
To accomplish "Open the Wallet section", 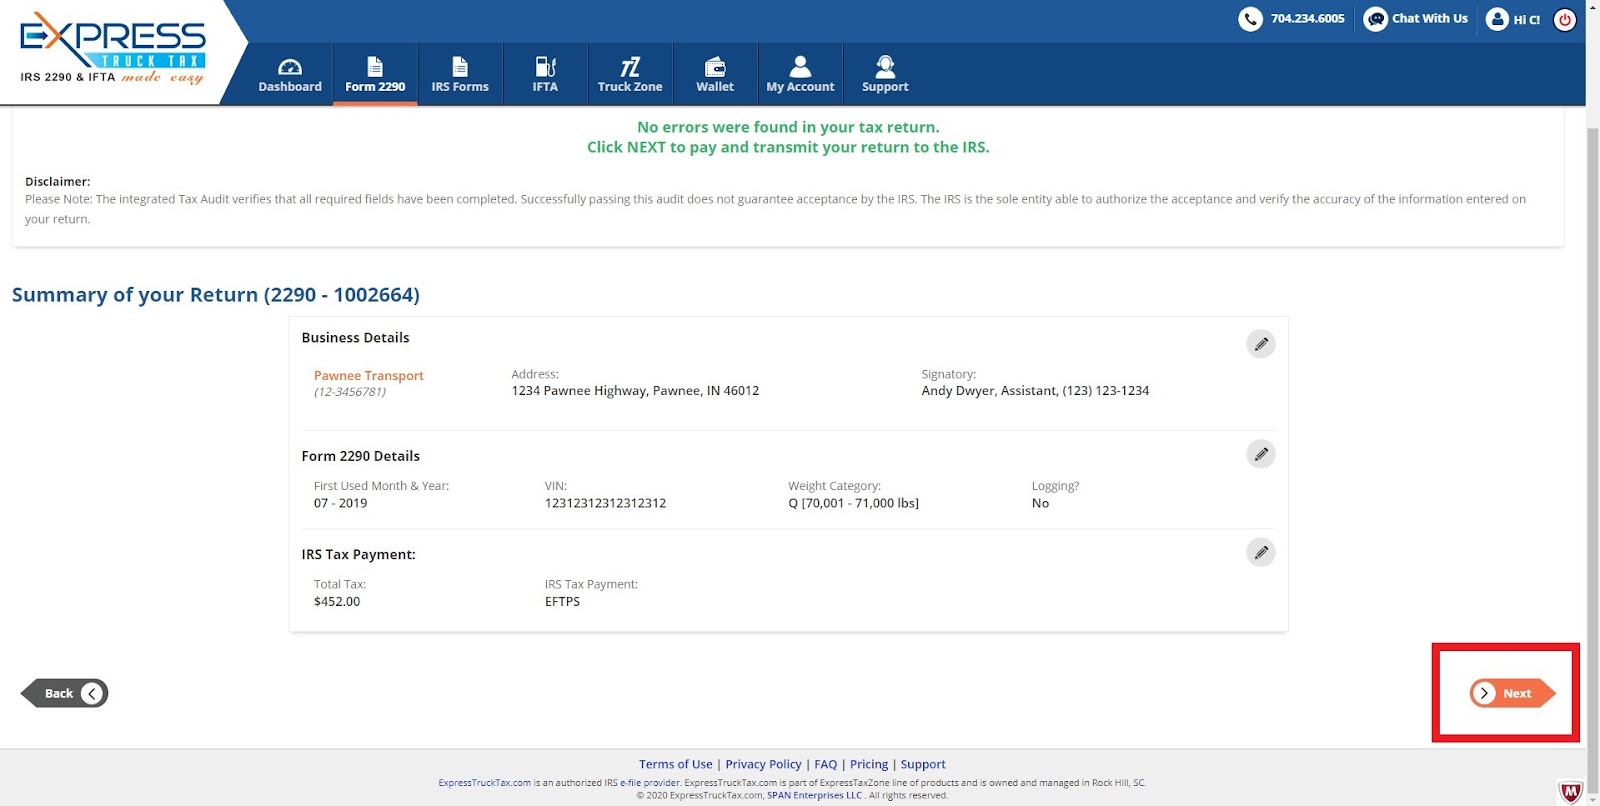I will click(715, 75).
